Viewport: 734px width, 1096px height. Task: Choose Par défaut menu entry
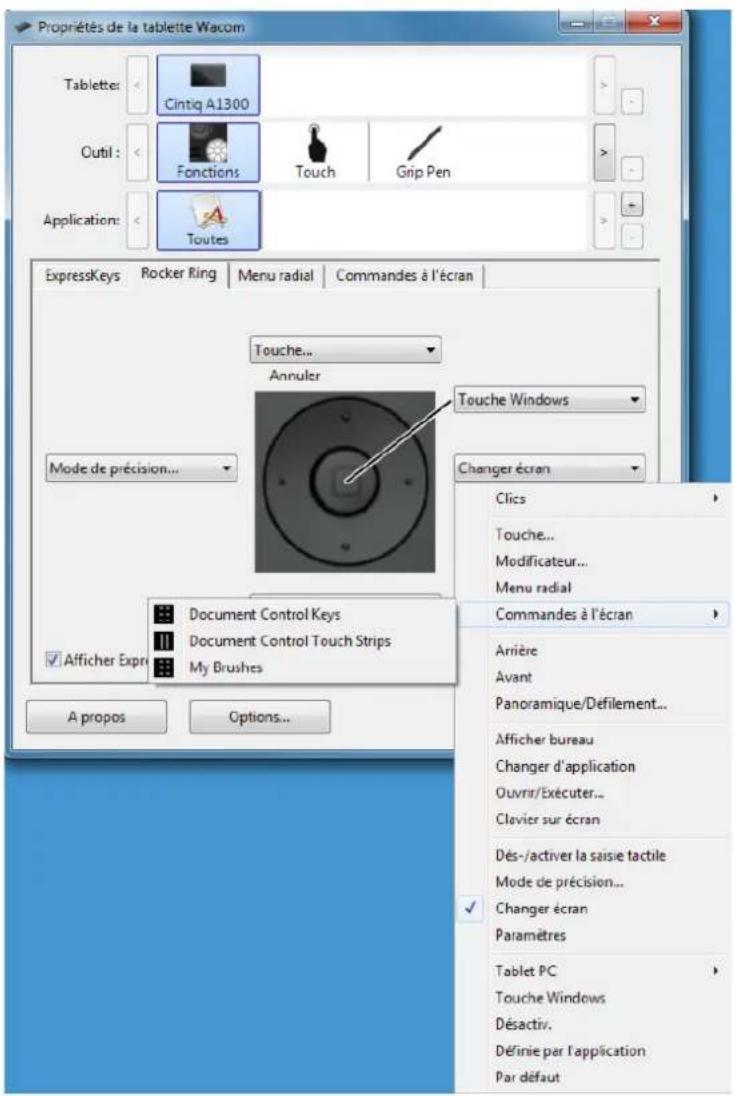tap(593, 1077)
